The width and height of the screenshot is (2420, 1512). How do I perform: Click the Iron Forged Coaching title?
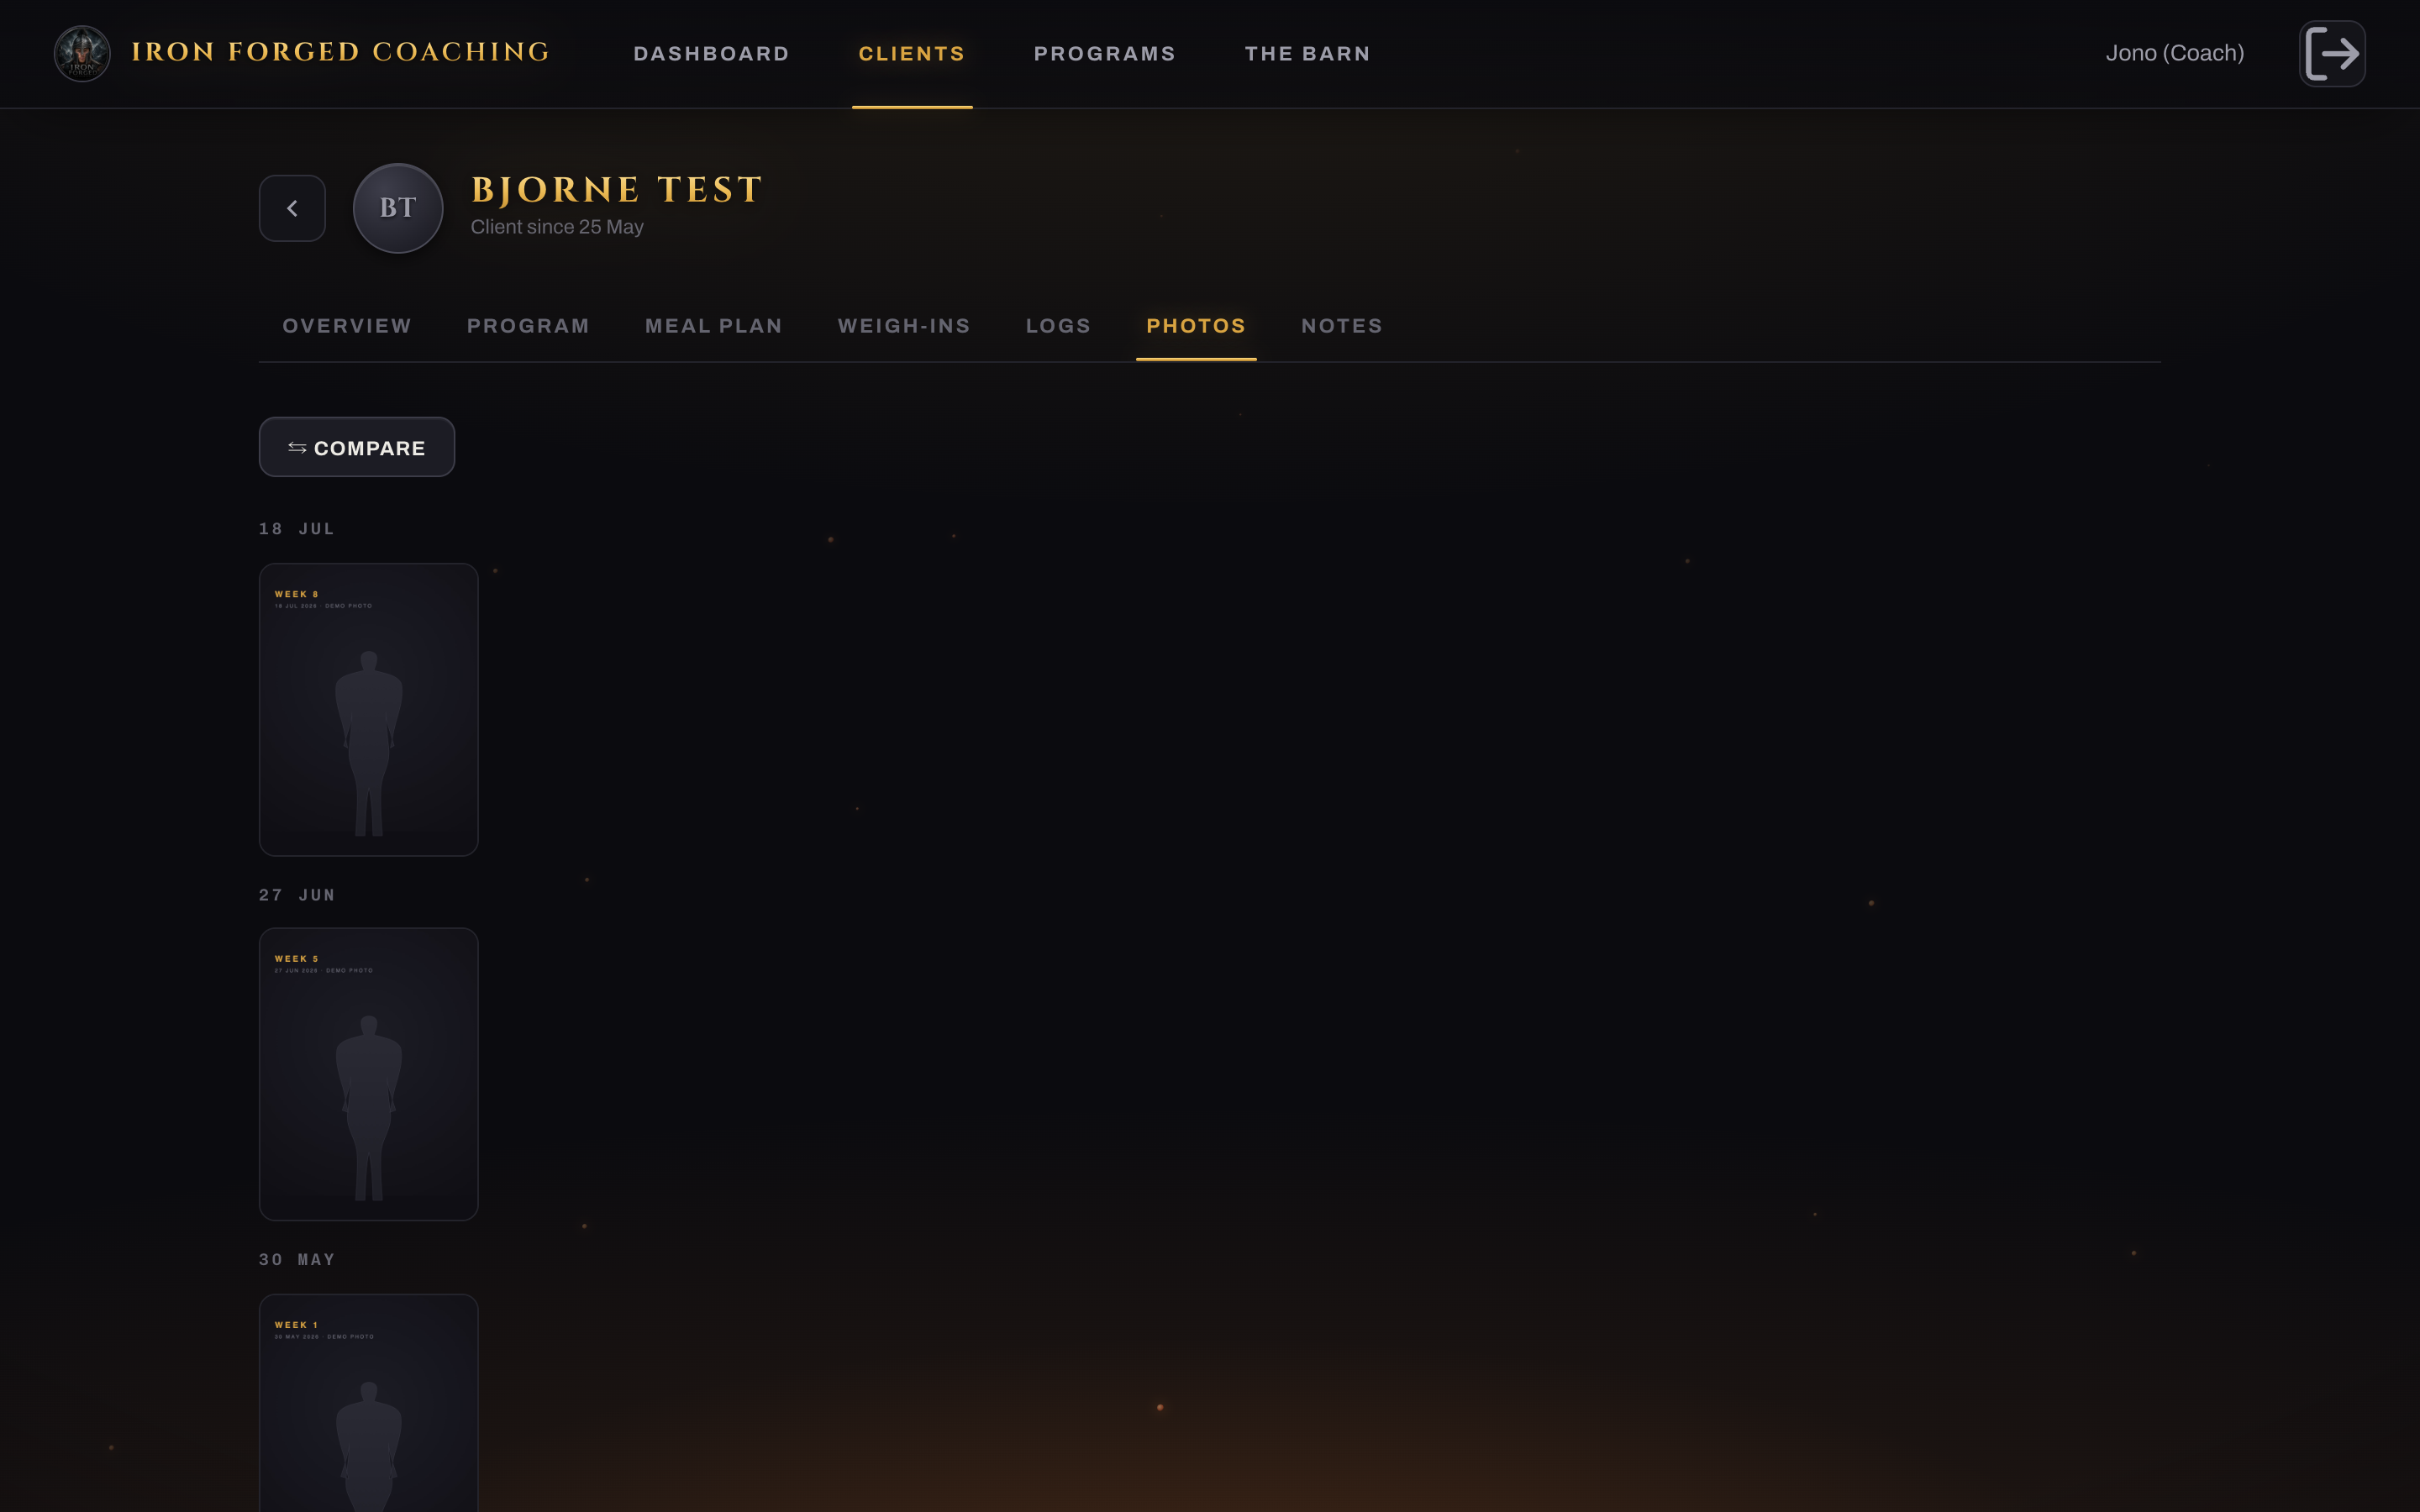[x=341, y=52]
